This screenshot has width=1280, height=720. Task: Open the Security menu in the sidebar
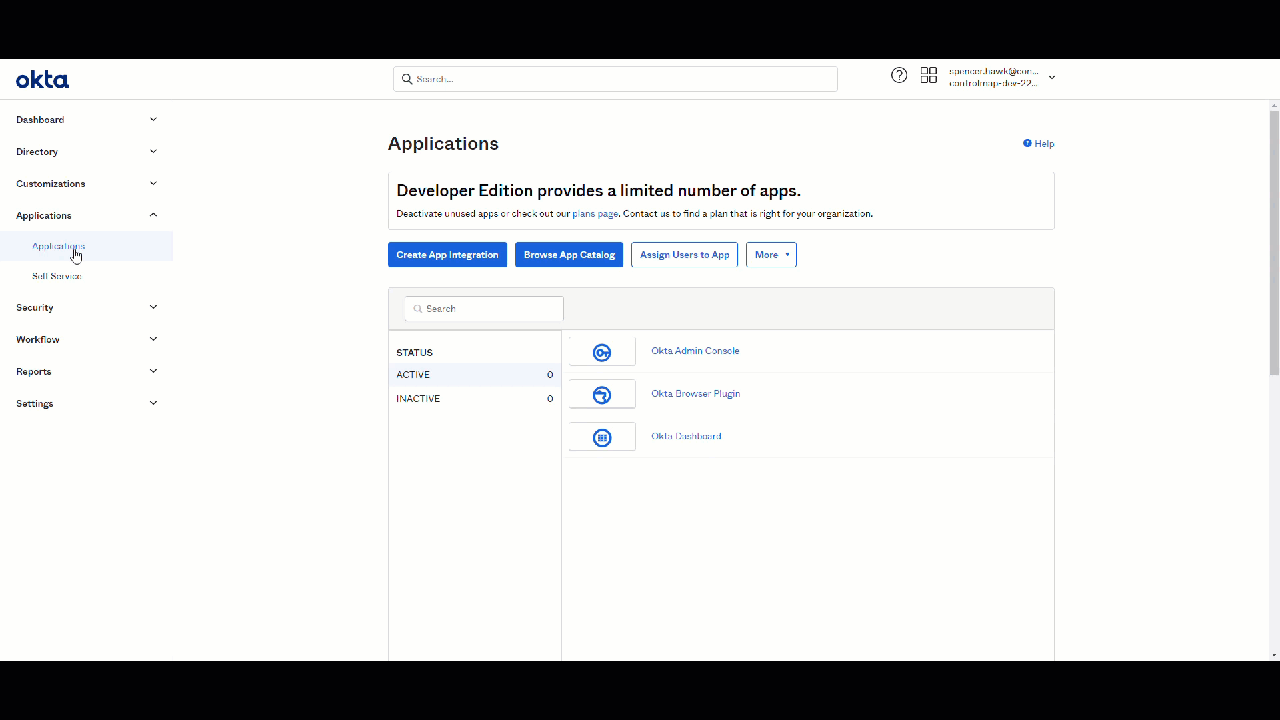[34, 307]
